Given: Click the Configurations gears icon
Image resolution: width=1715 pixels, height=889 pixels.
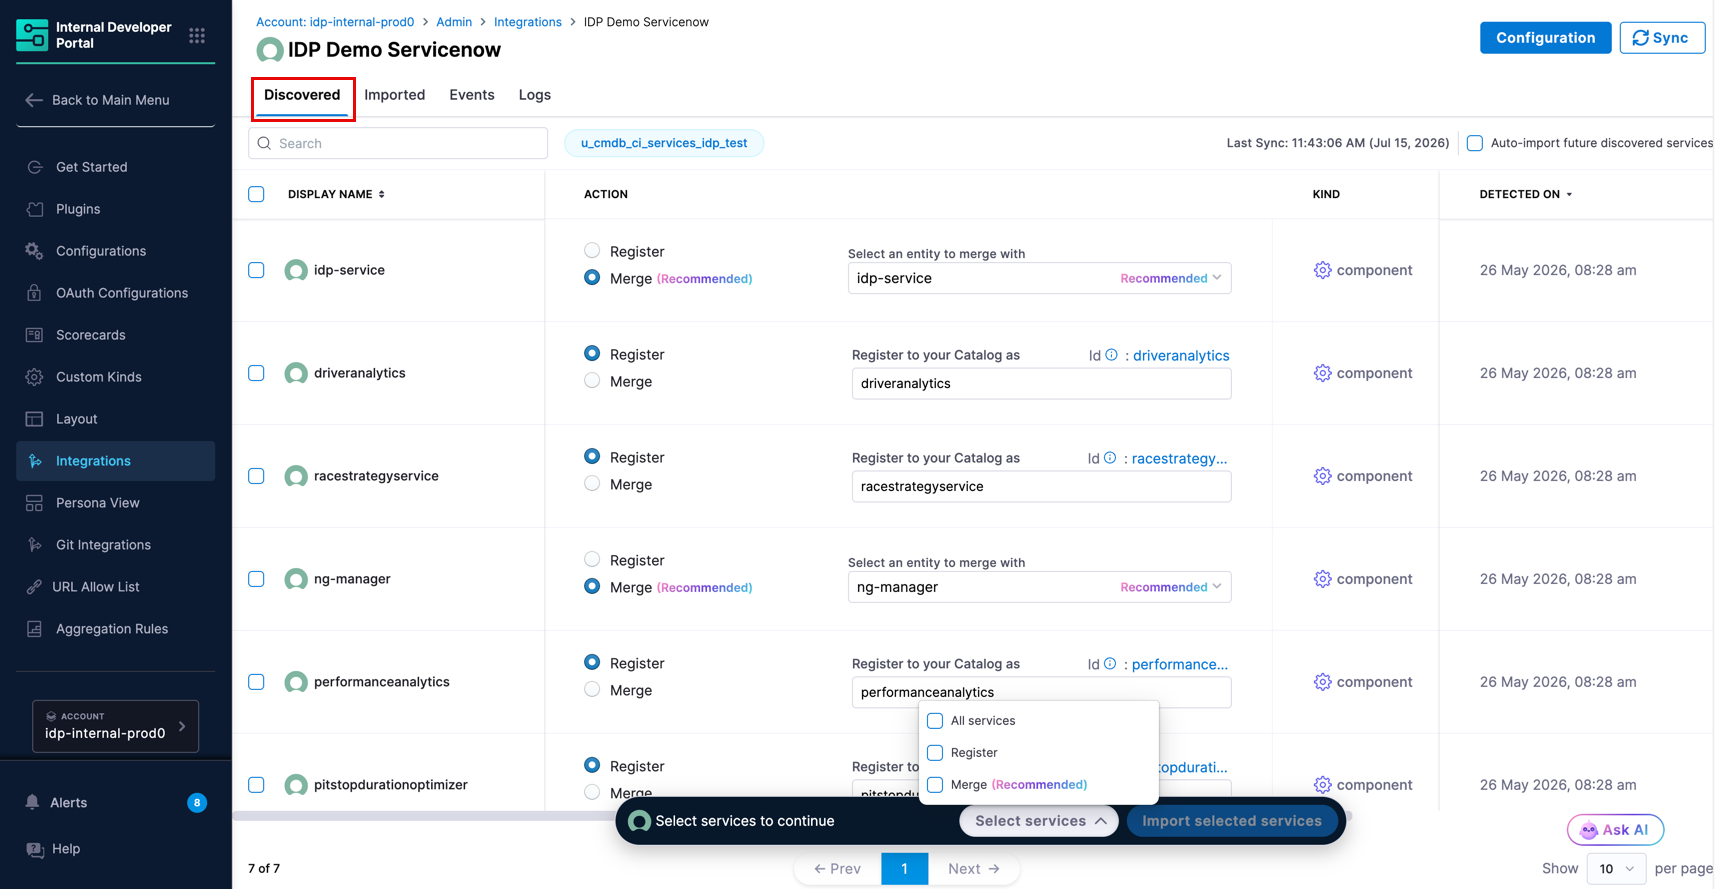Looking at the screenshot, I should [x=35, y=251].
